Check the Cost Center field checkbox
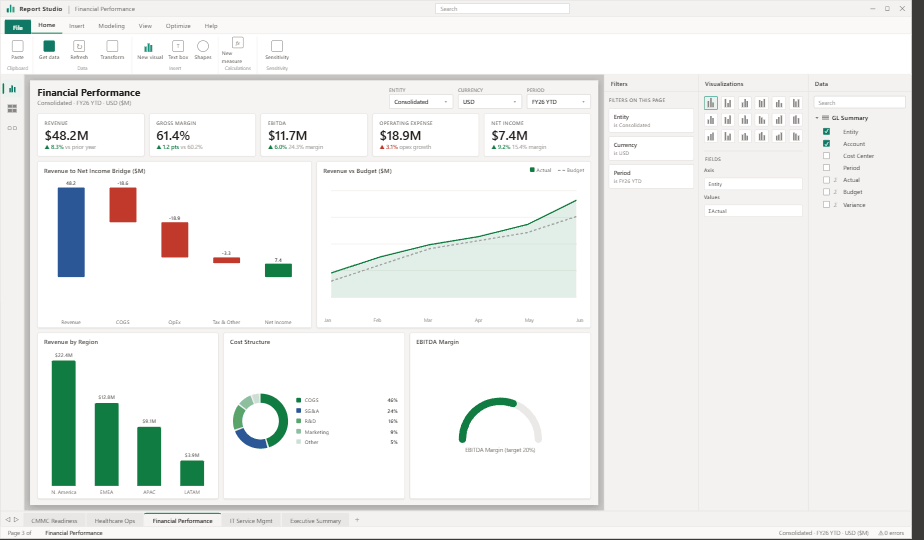924x540 pixels. (826, 156)
